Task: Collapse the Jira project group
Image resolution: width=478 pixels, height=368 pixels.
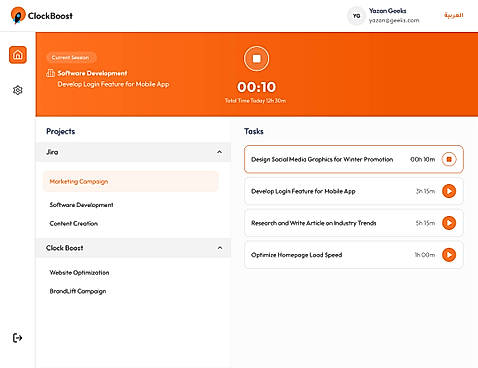Action: [219, 152]
